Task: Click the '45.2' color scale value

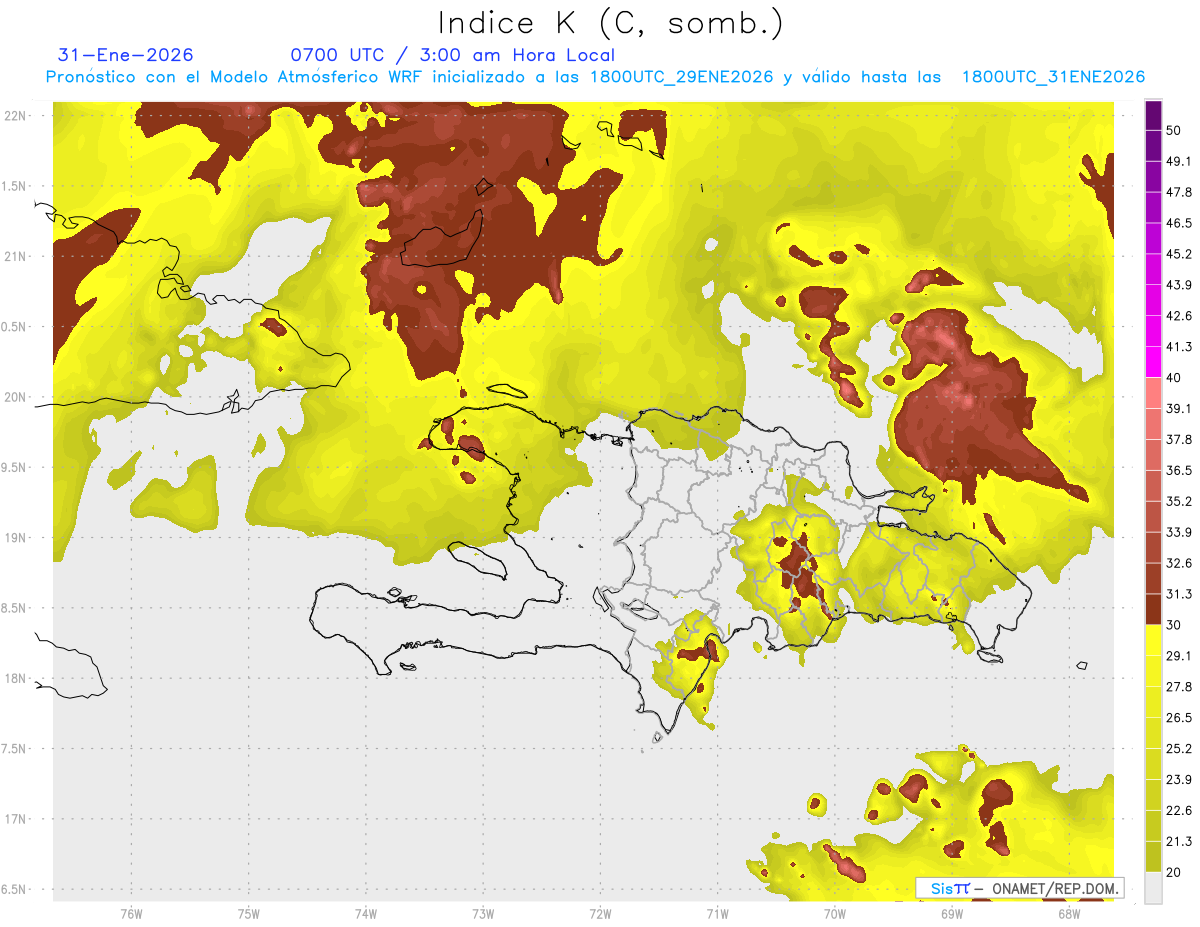Action: [1179, 254]
